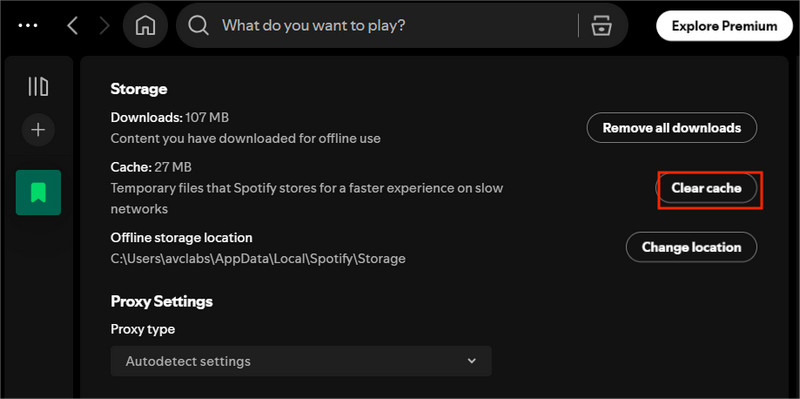Open the Browse icon in search bar
This screenshot has height=399, width=800.
coord(602,26)
